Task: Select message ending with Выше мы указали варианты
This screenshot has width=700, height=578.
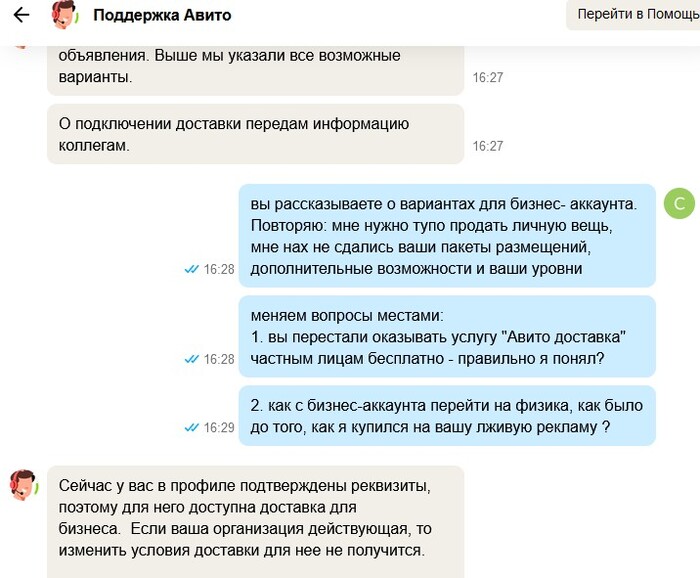Action: [x=255, y=71]
